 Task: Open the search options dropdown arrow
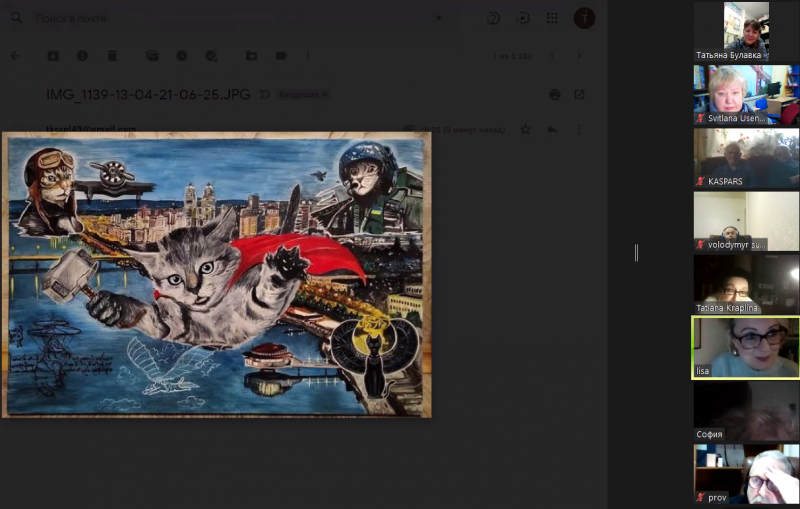click(x=439, y=18)
